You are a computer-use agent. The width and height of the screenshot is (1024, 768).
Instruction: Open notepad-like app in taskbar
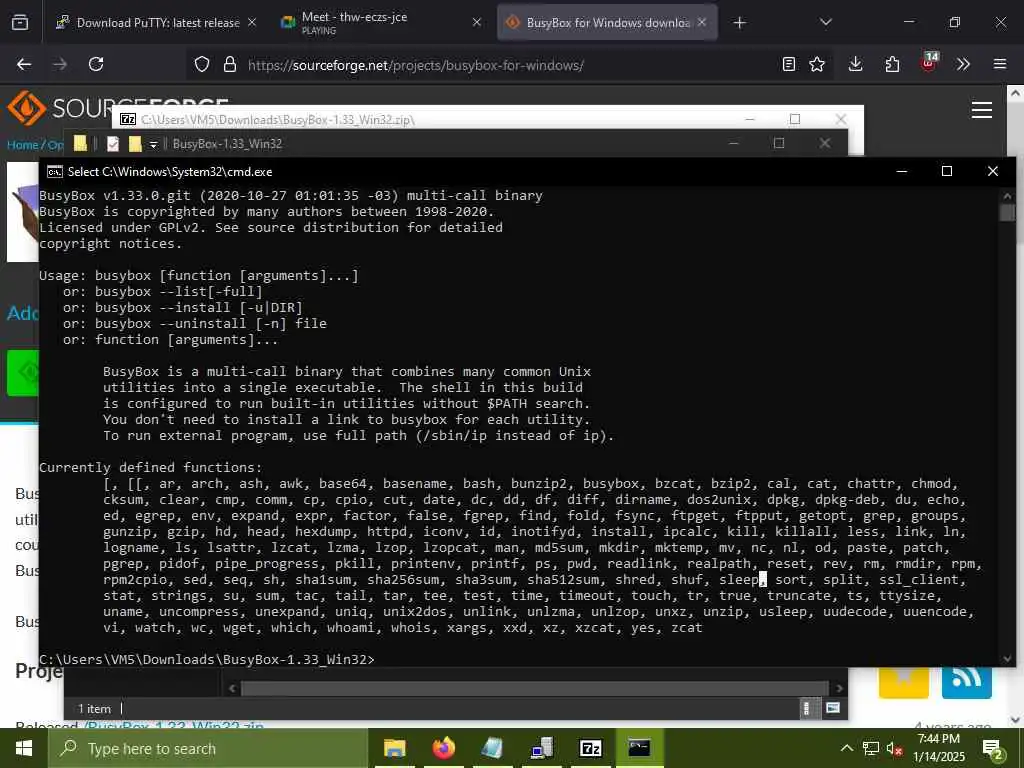[492, 748]
